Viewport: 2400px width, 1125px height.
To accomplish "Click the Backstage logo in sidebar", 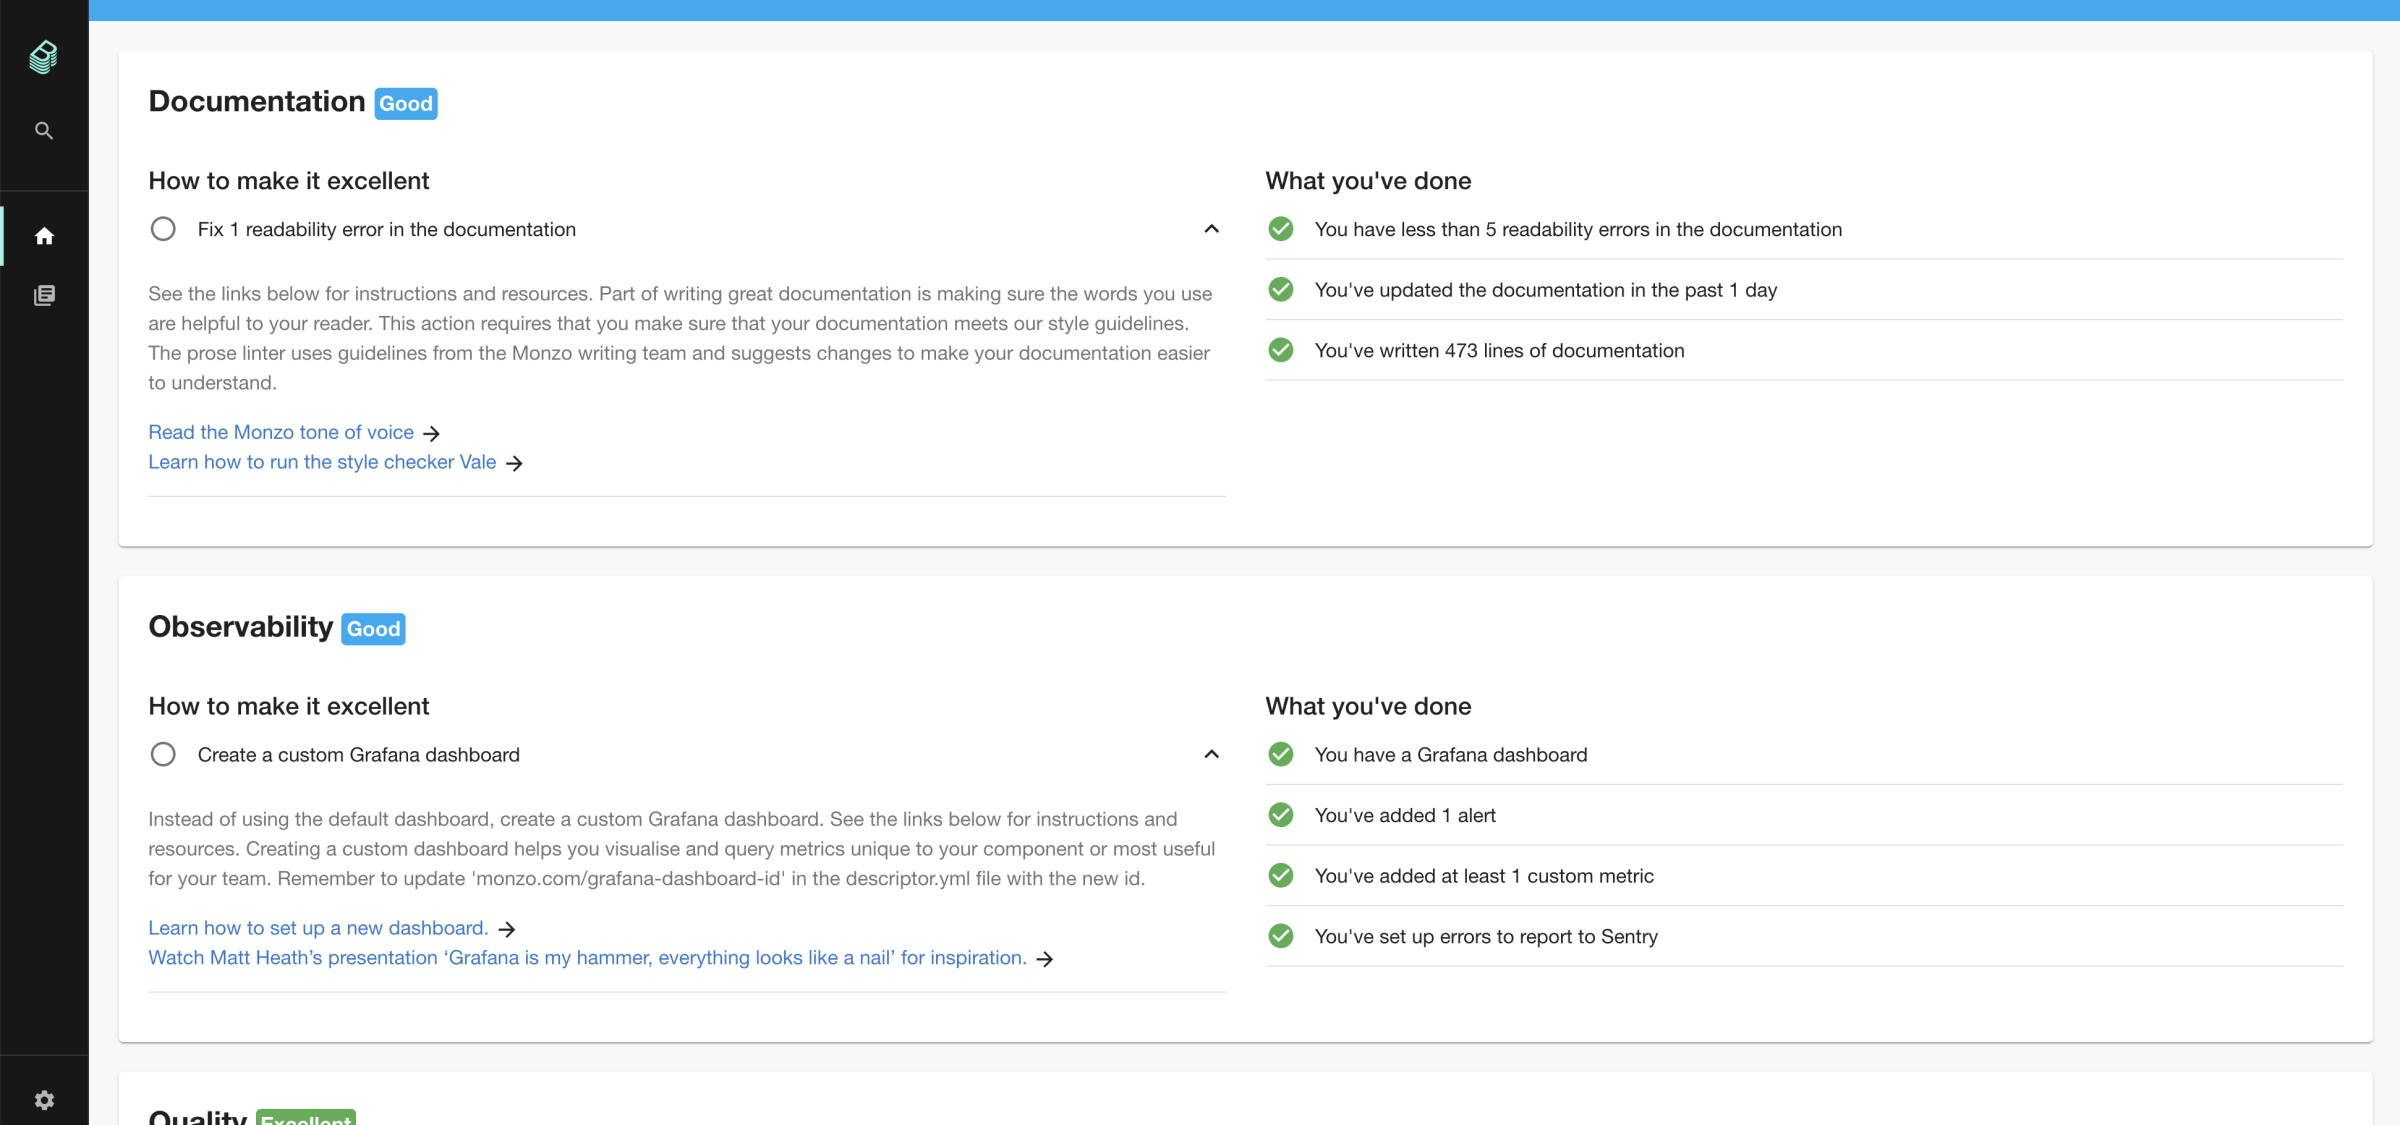I will click(x=43, y=57).
